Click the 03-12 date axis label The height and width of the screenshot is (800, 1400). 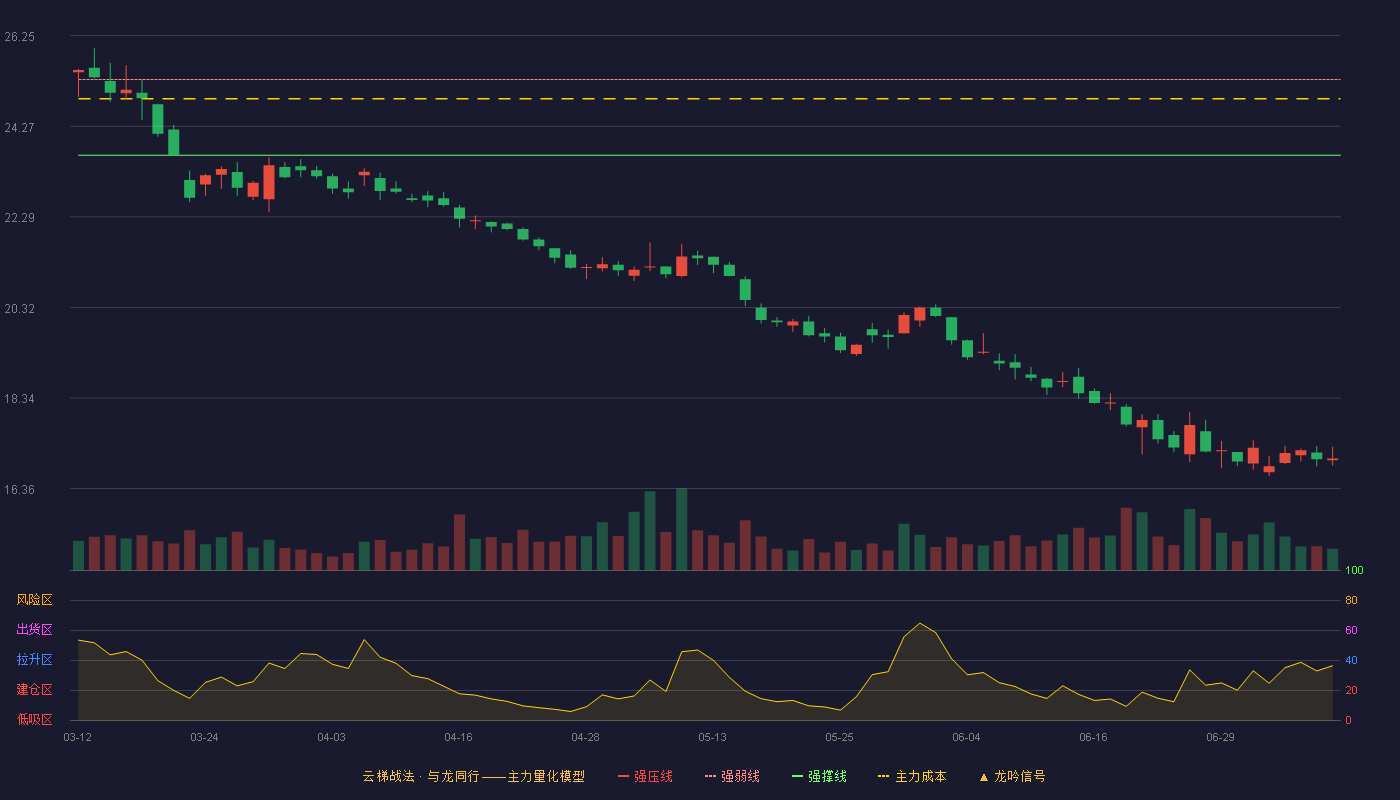pyautogui.click(x=78, y=737)
